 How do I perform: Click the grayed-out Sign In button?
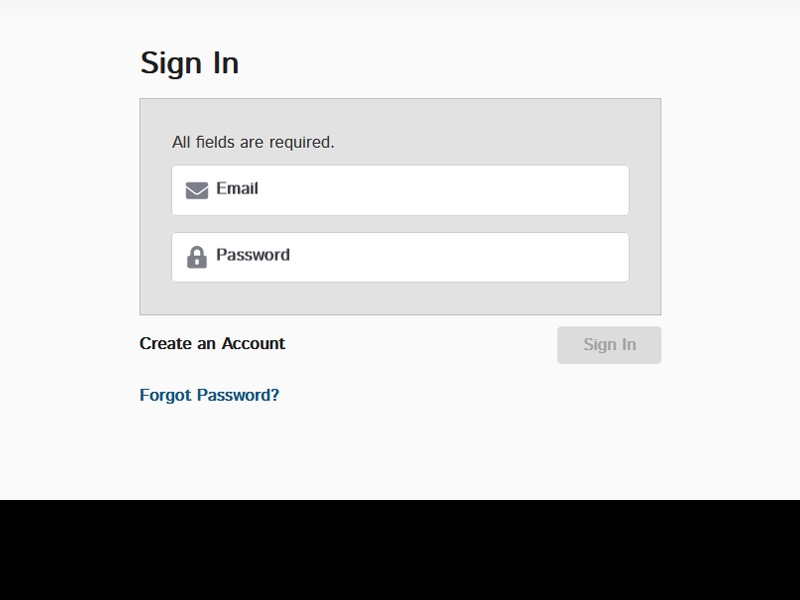coord(609,345)
